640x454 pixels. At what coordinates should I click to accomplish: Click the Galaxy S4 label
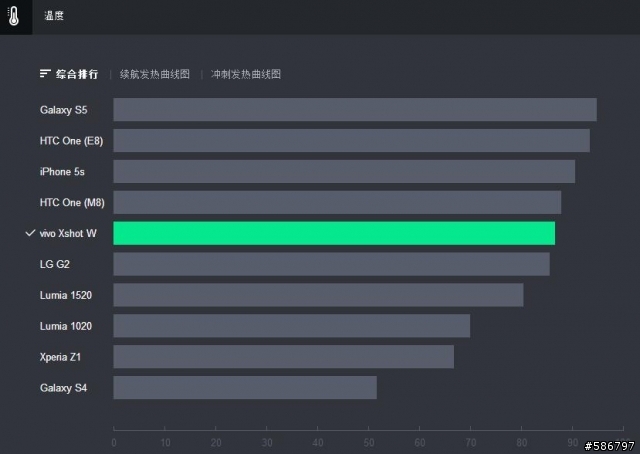click(64, 388)
